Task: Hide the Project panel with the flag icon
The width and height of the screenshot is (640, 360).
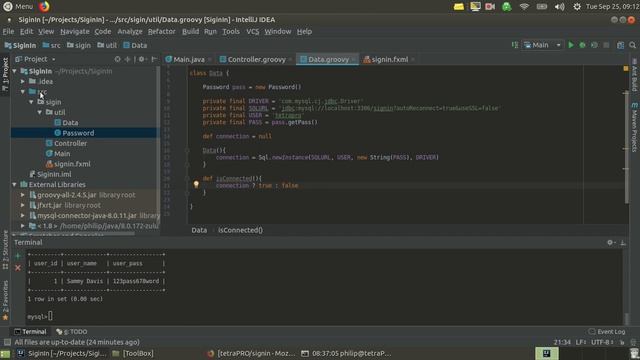Action: [x=154, y=59]
